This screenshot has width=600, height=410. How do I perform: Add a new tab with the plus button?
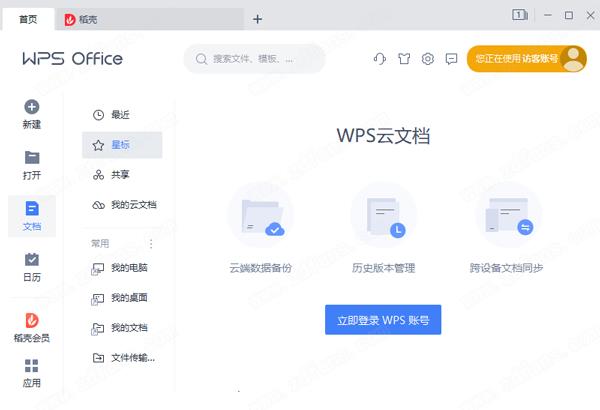click(258, 19)
